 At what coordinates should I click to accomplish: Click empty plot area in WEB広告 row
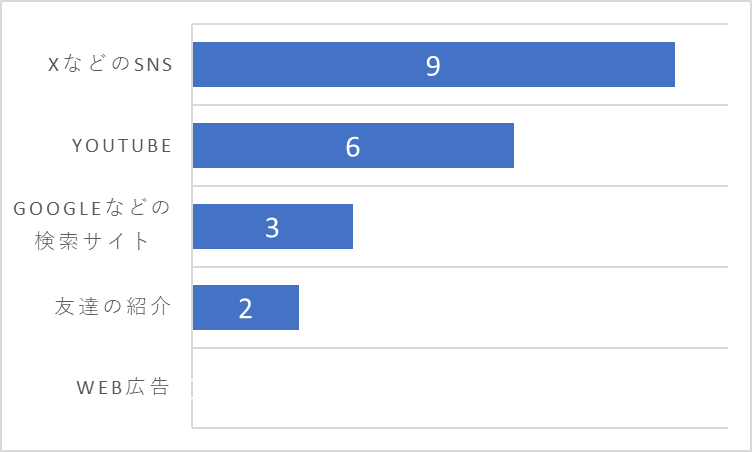(x=460, y=388)
